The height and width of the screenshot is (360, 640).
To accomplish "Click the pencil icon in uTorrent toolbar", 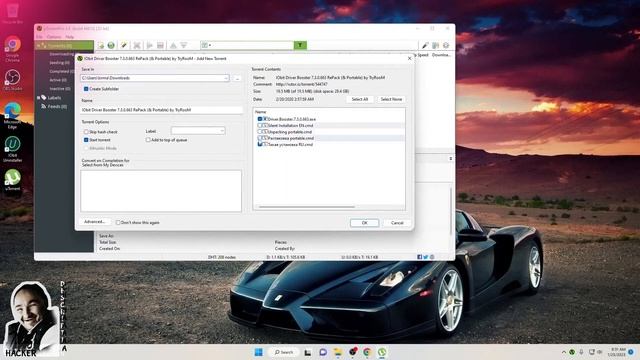I will pyautogui.click(x=425, y=45).
